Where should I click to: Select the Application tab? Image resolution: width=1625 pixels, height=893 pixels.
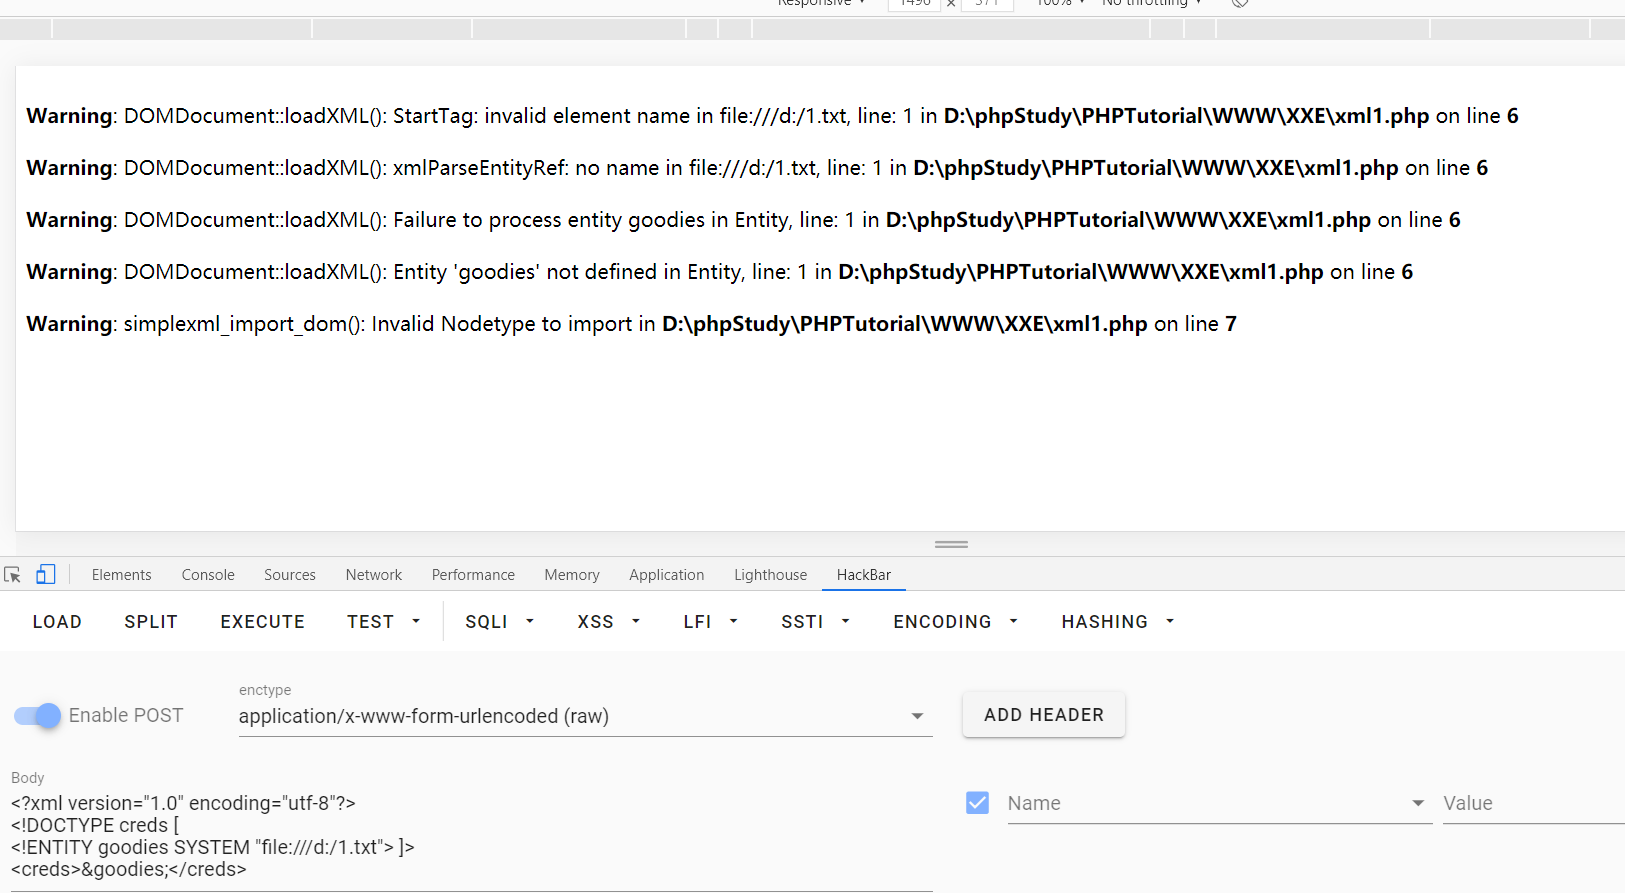667,575
